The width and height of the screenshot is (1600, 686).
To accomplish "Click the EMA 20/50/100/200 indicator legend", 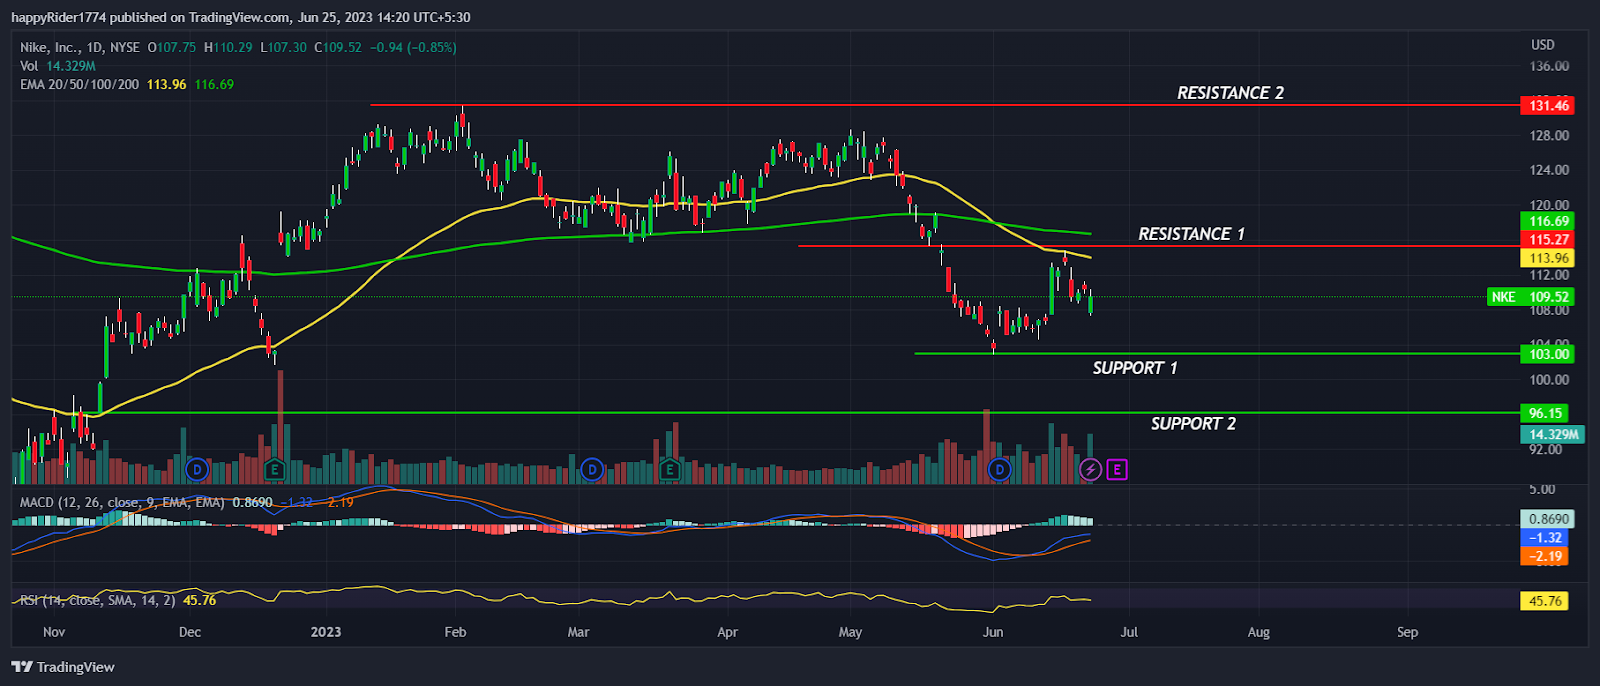I will 80,85.
